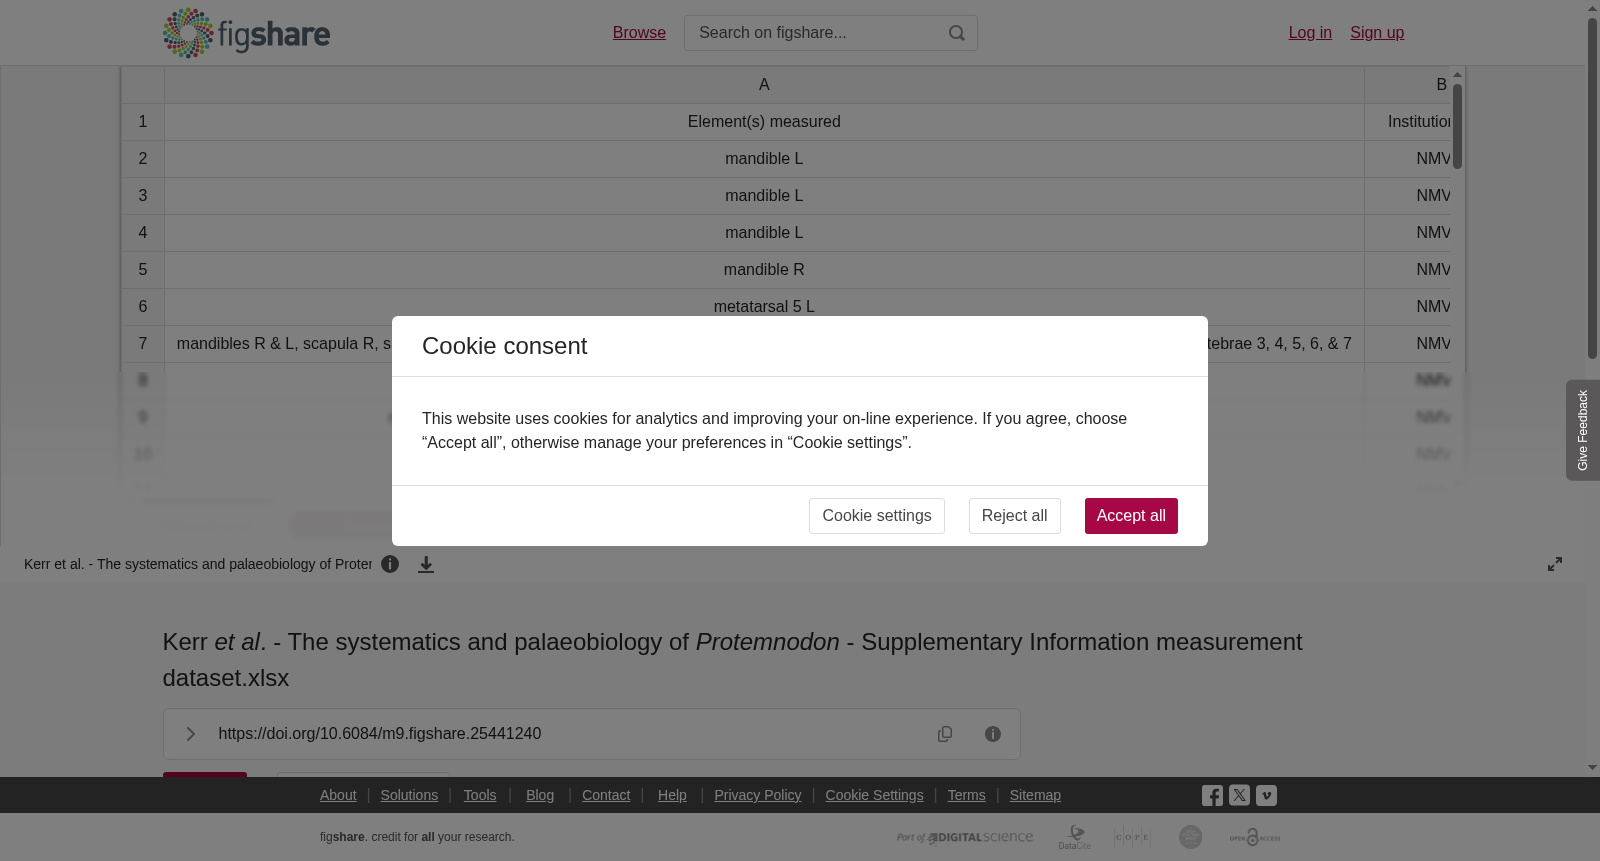
Task: Copy the DOI link
Action: pyautogui.click(x=945, y=734)
